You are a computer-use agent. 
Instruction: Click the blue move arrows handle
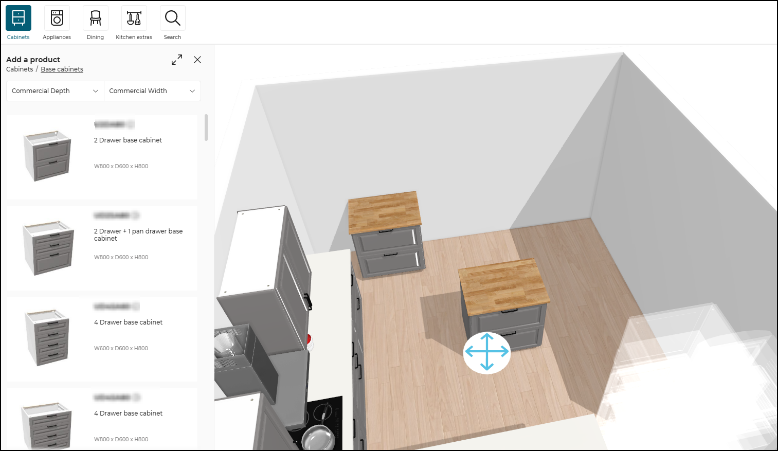click(x=486, y=353)
